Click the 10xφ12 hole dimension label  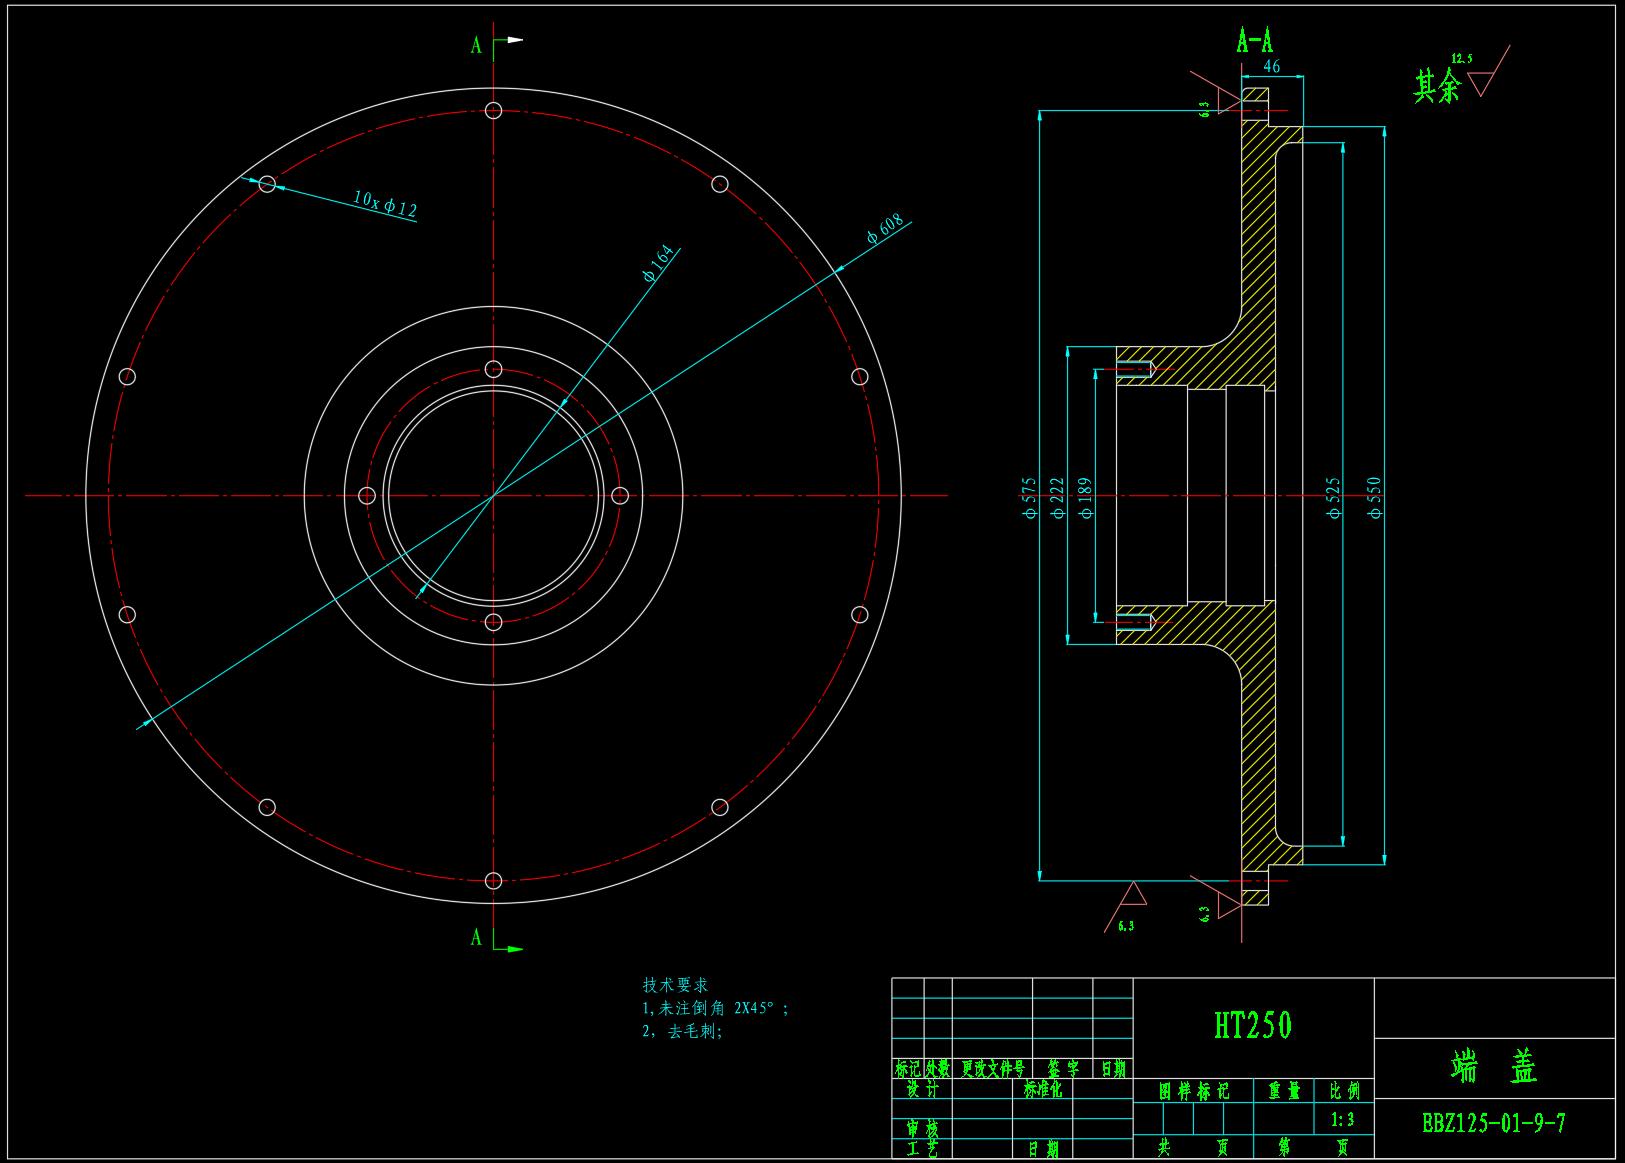click(385, 204)
